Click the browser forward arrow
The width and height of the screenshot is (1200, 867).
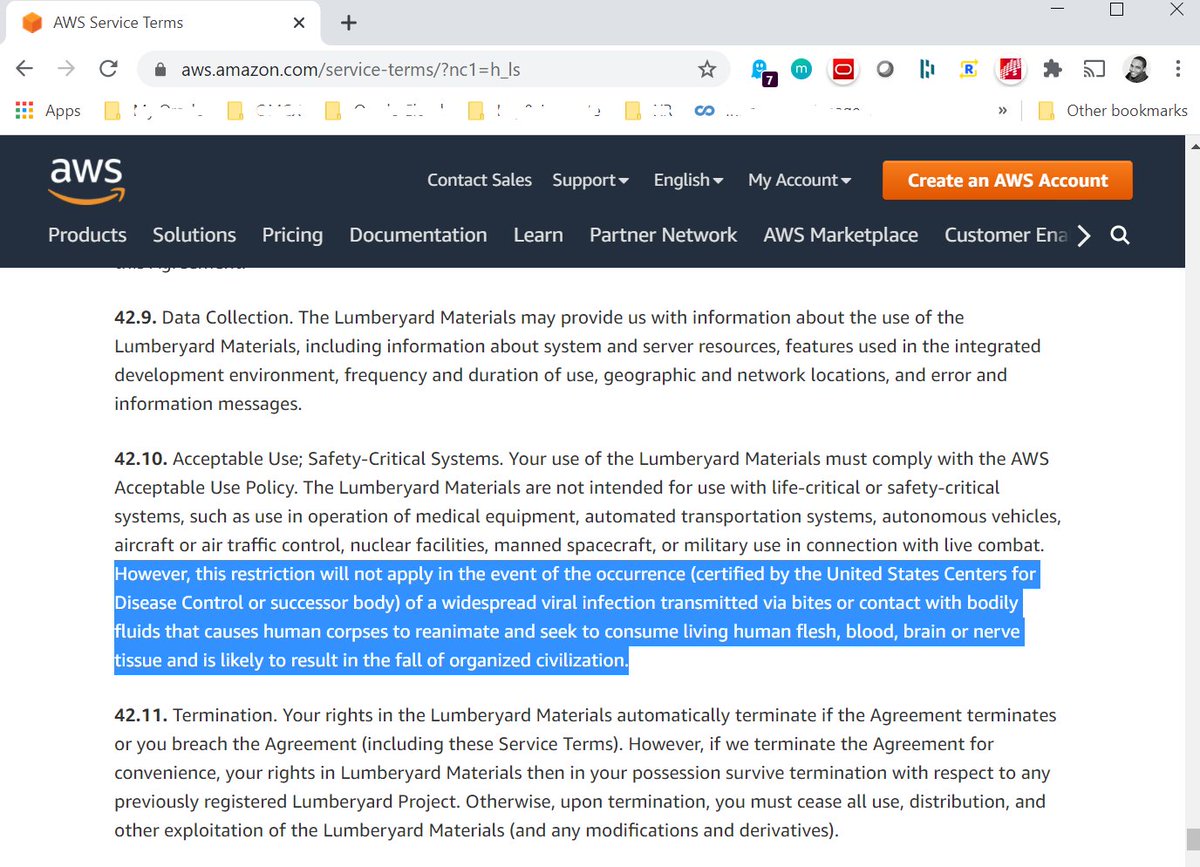pyautogui.click(x=67, y=69)
